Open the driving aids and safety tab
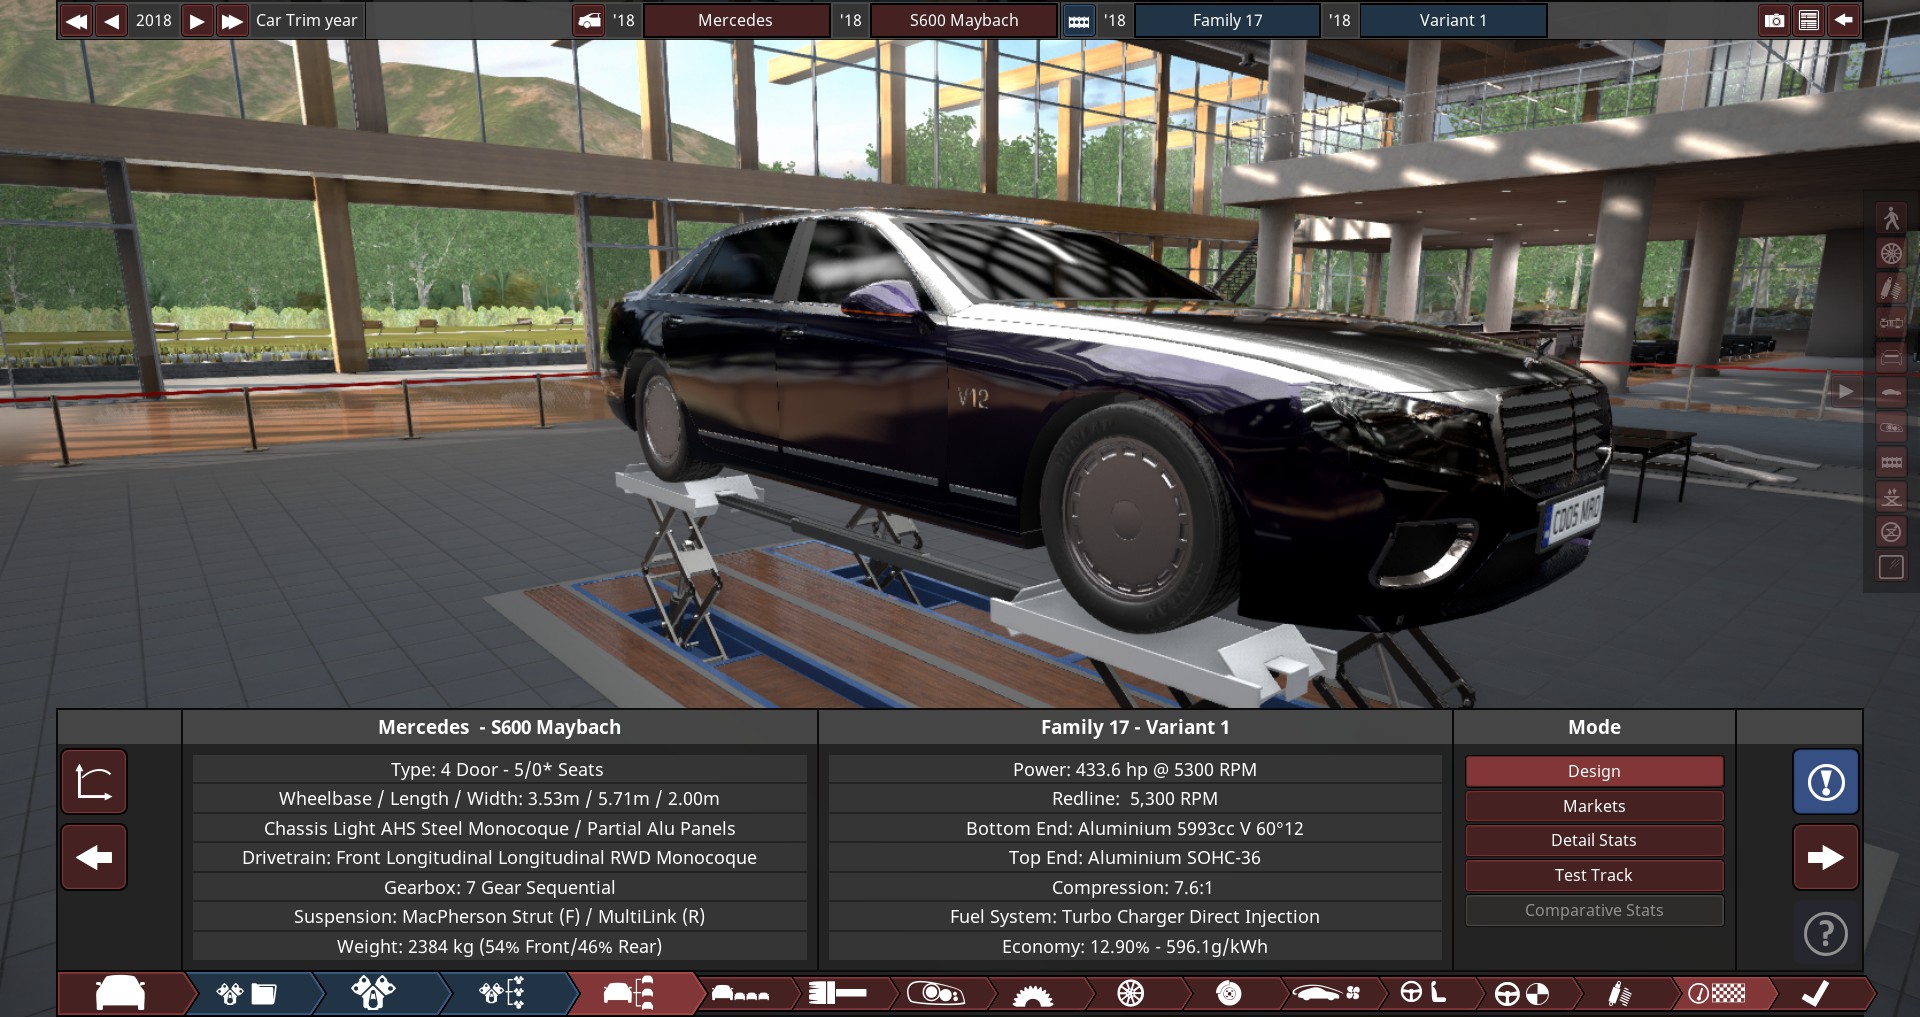 pyautogui.click(x=1521, y=993)
